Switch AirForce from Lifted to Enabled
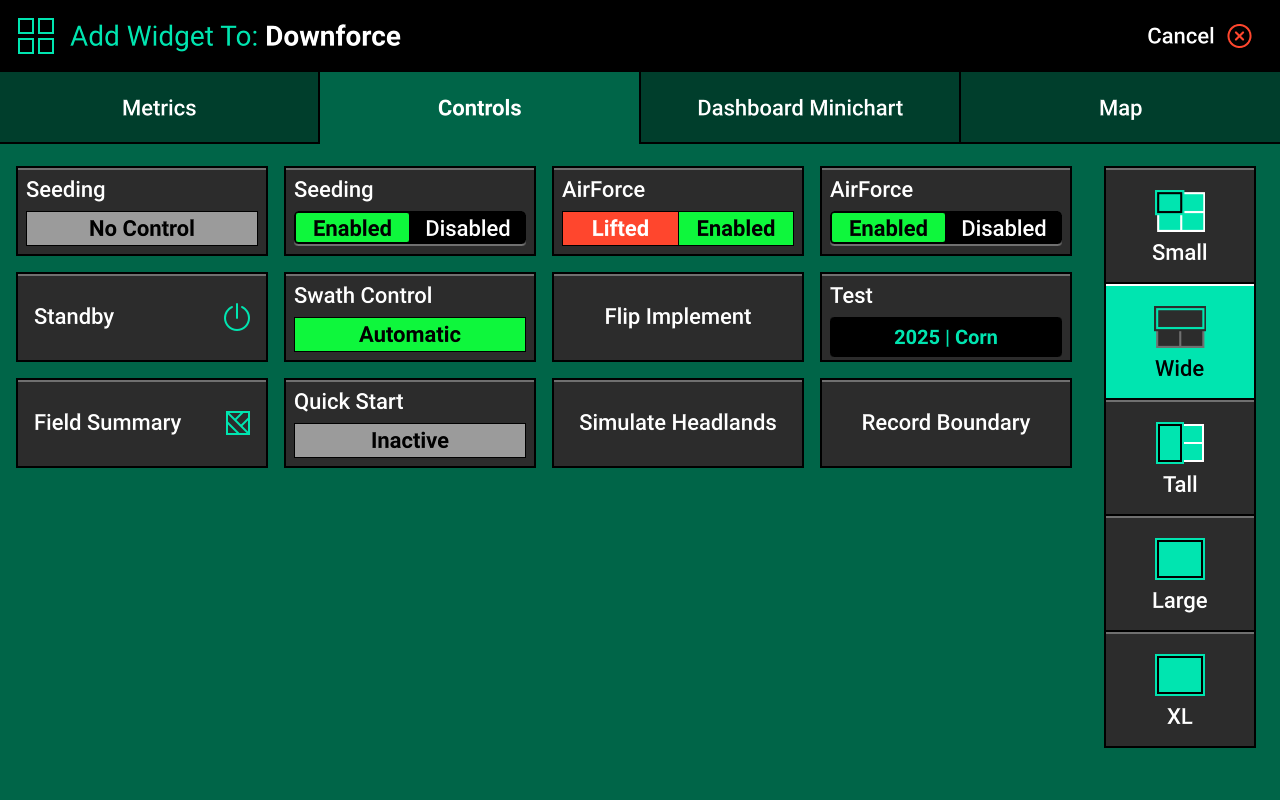This screenshot has width=1280, height=800. [x=736, y=228]
